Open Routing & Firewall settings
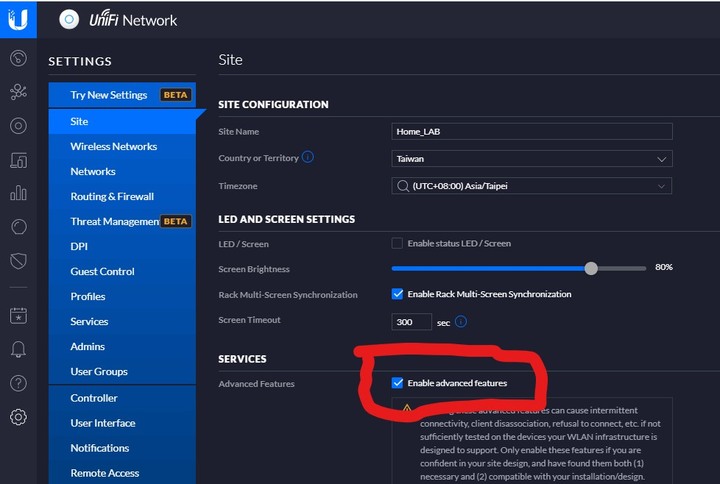Viewport: 720px width, 484px height. pos(123,197)
